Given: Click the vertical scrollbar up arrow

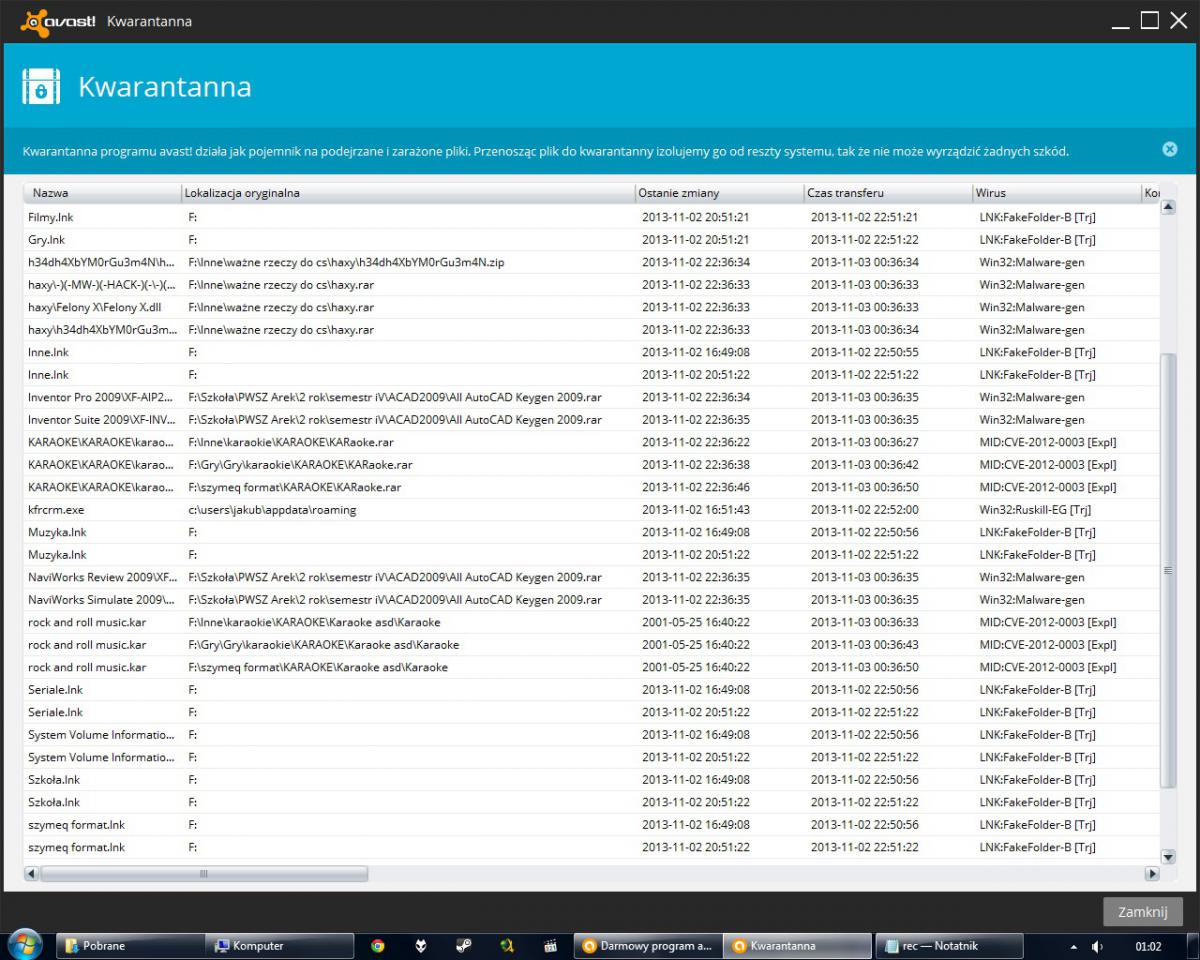Looking at the screenshot, I should click(1168, 208).
